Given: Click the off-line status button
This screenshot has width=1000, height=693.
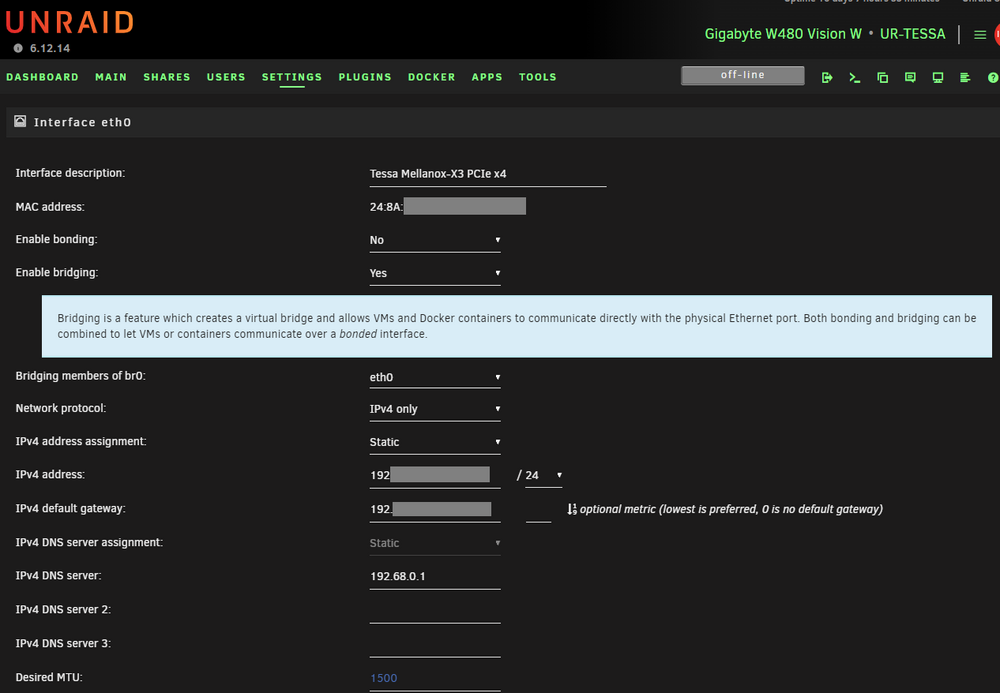Looking at the screenshot, I should [742, 75].
